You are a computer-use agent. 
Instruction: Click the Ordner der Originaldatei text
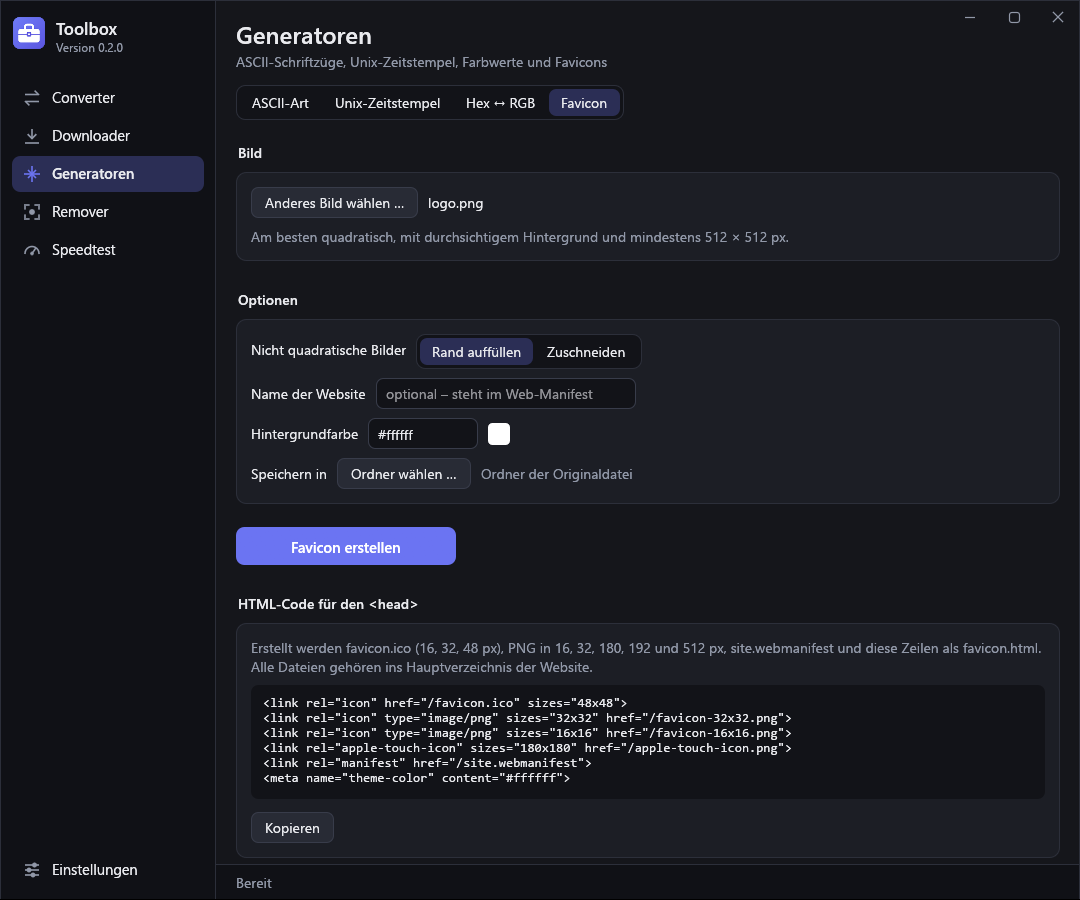point(557,474)
